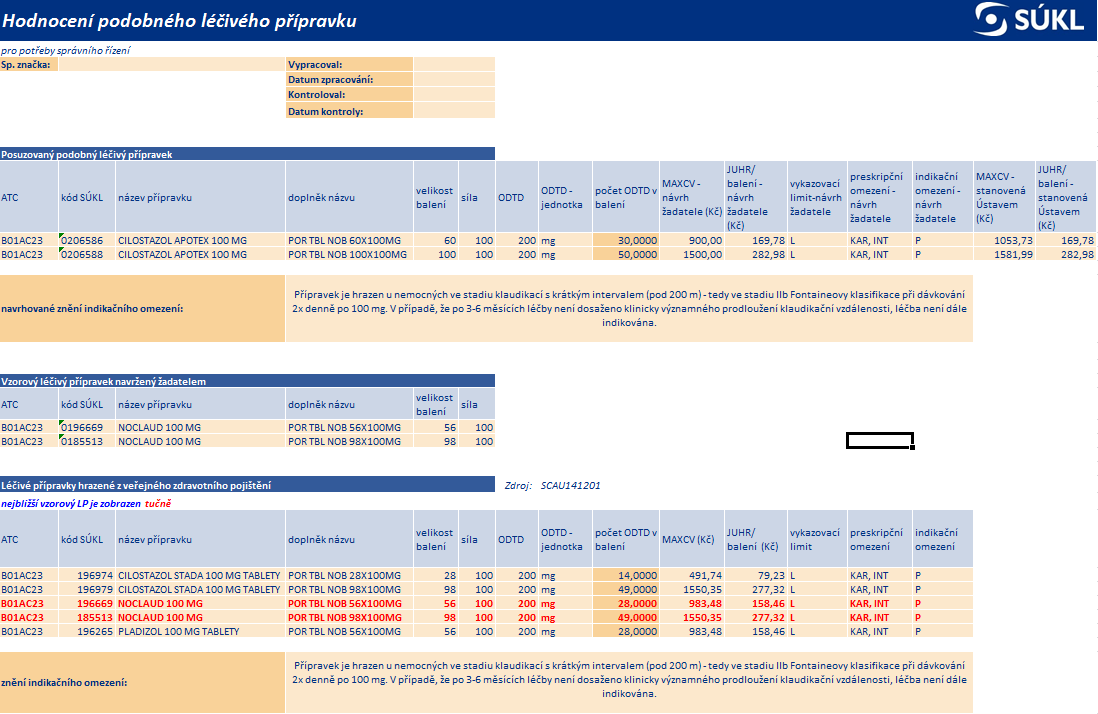Select the 'Zdroj:' label
The width and height of the screenshot is (1098, 714).
(x=517, y=485)
